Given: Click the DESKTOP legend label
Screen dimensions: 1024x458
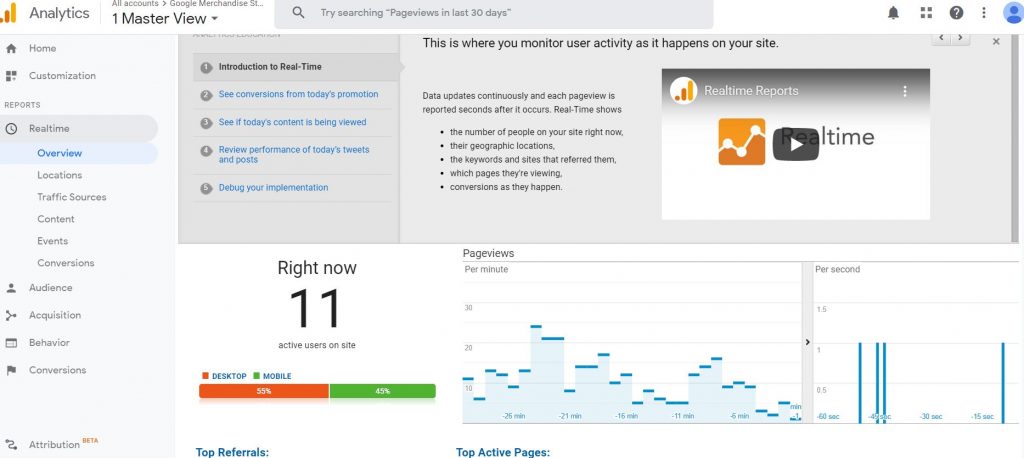Looking at the screenshot, I should click(229, 376).
